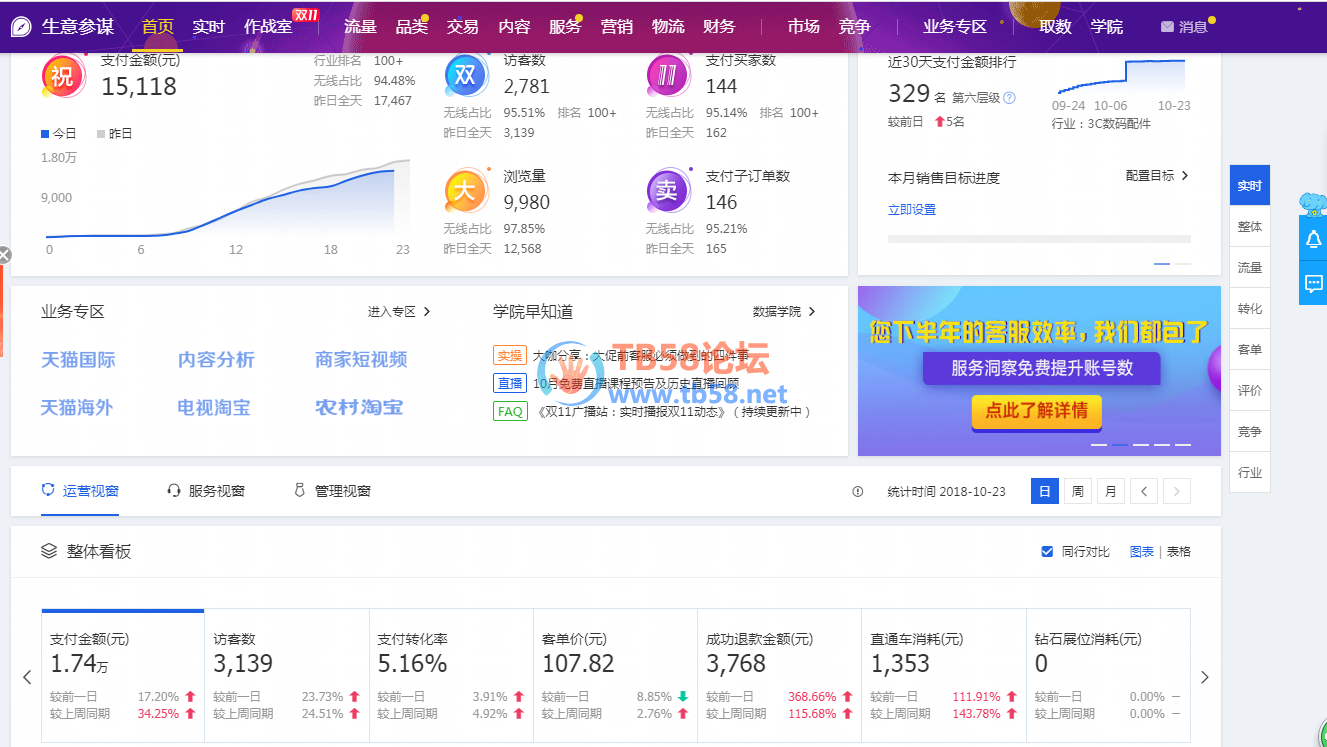Open the chat bubble icon on the right edge

[x=1313, y=284]
